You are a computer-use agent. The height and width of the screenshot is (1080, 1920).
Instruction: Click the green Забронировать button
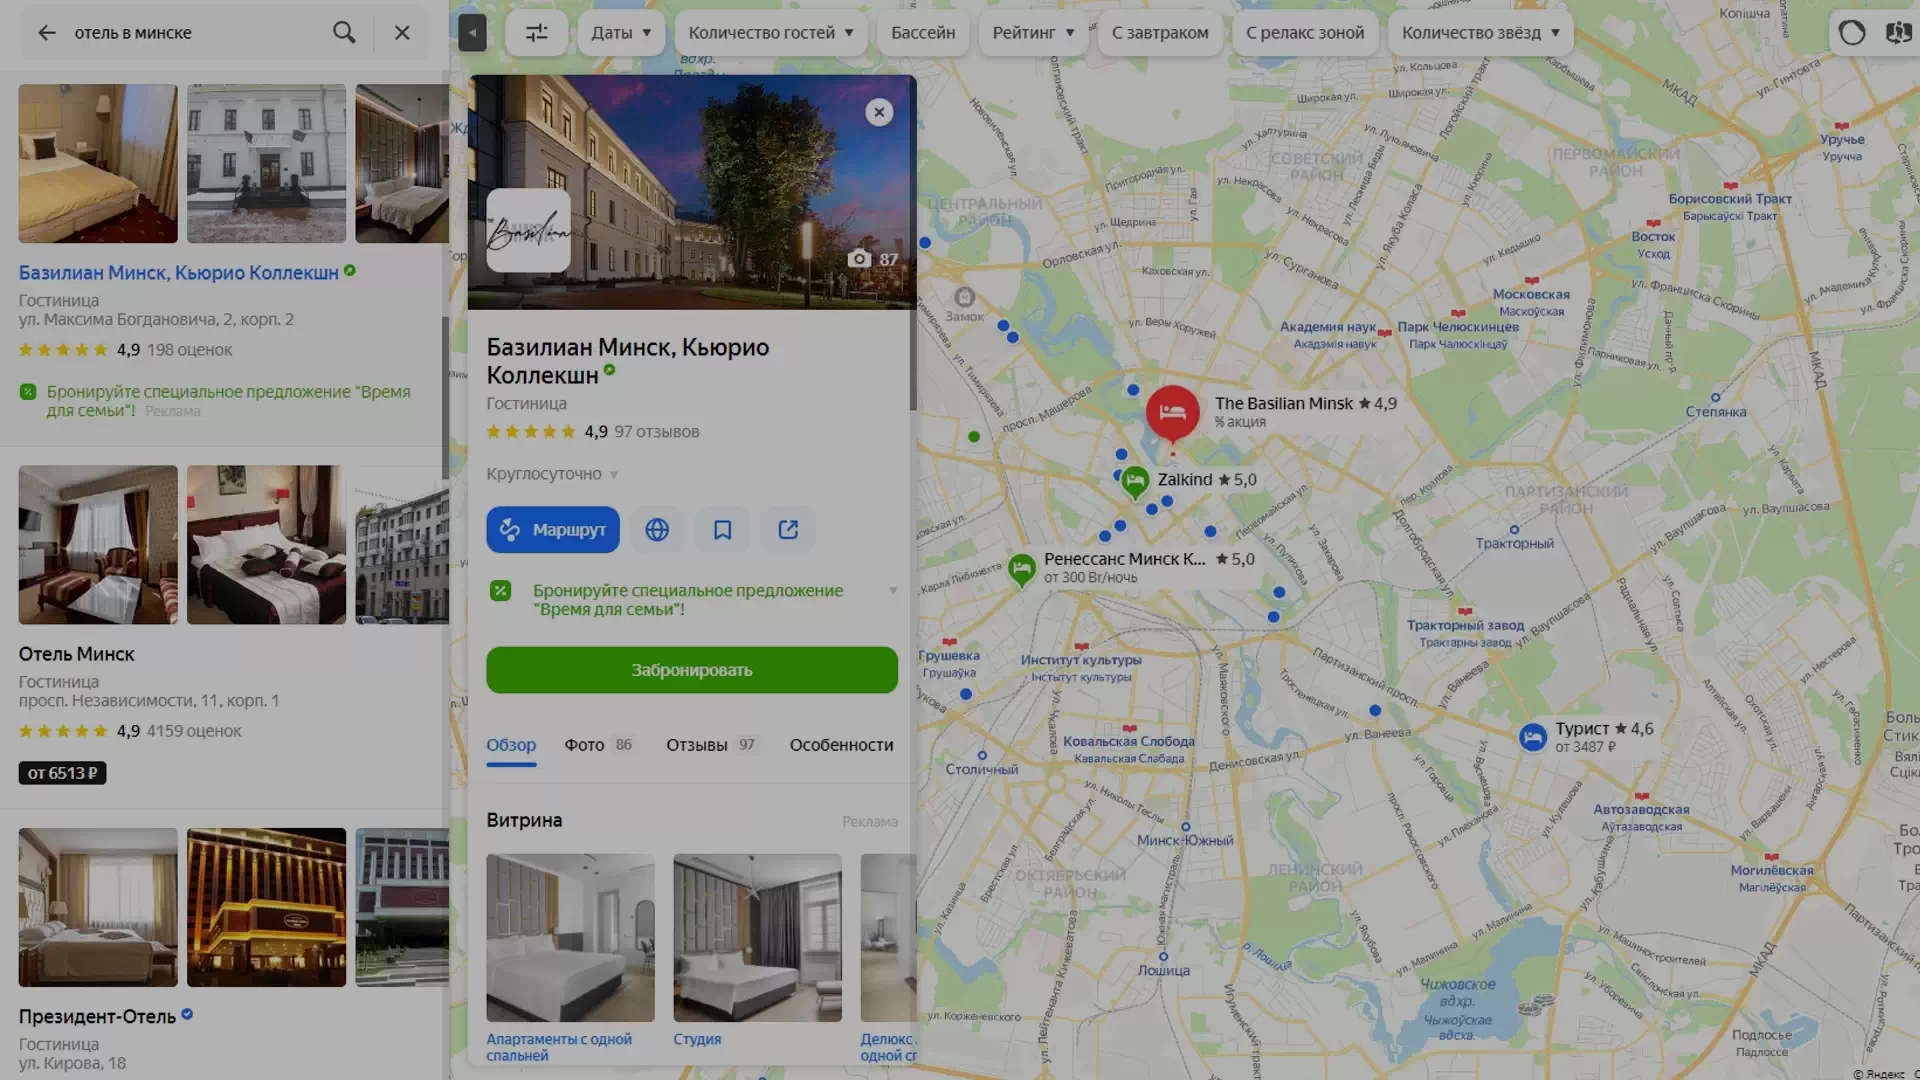tap(692, 670)
